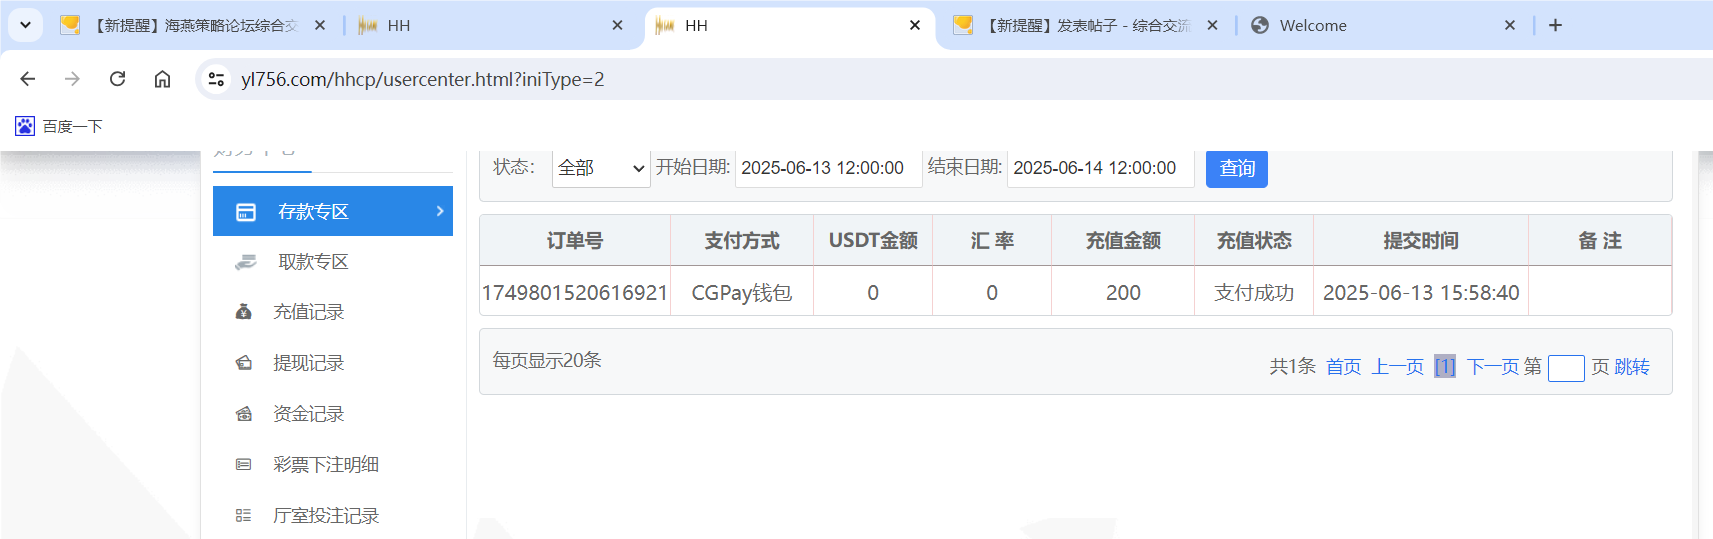Screen dimensions: 1713x539
Task: Click the 提现记录 wallet icon
Action: click(x=243, y=363)
